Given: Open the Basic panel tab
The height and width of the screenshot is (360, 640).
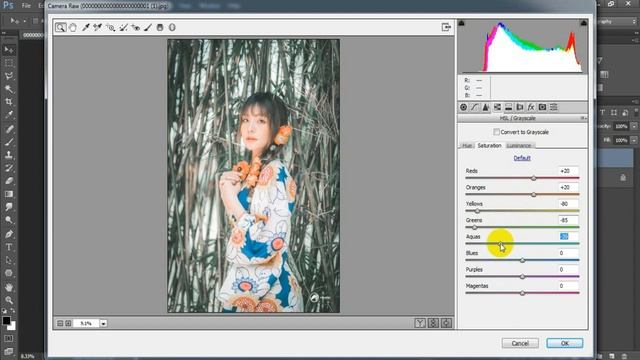Looking at the screenshot, I should coord(463,107).
